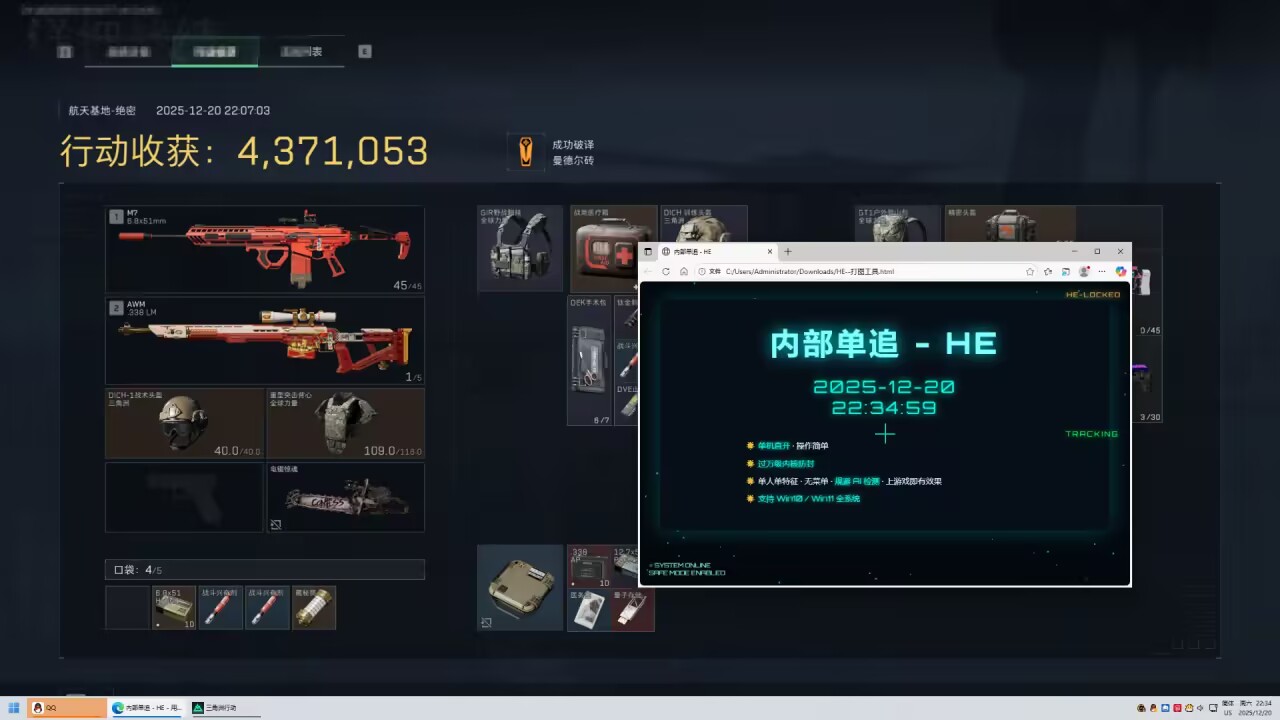The image size is (1280, 720).
Task: Switch to the rightmost game tab ending in 列表
Action: pyautogui.click(x=302, y=51)
